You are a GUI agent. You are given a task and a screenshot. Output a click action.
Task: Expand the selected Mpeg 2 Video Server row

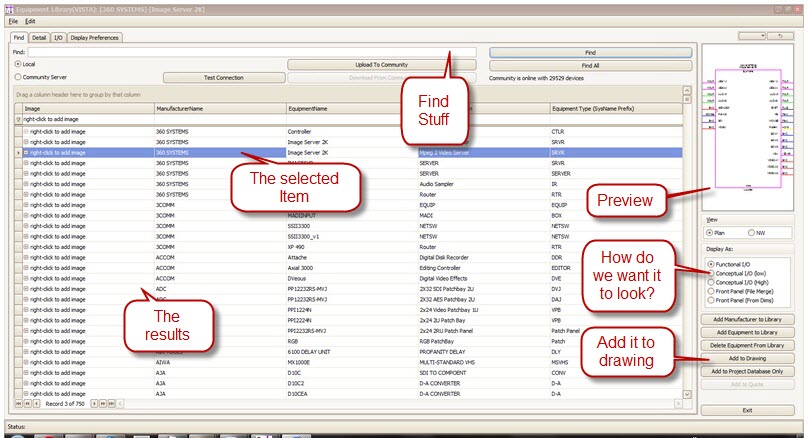26,153
